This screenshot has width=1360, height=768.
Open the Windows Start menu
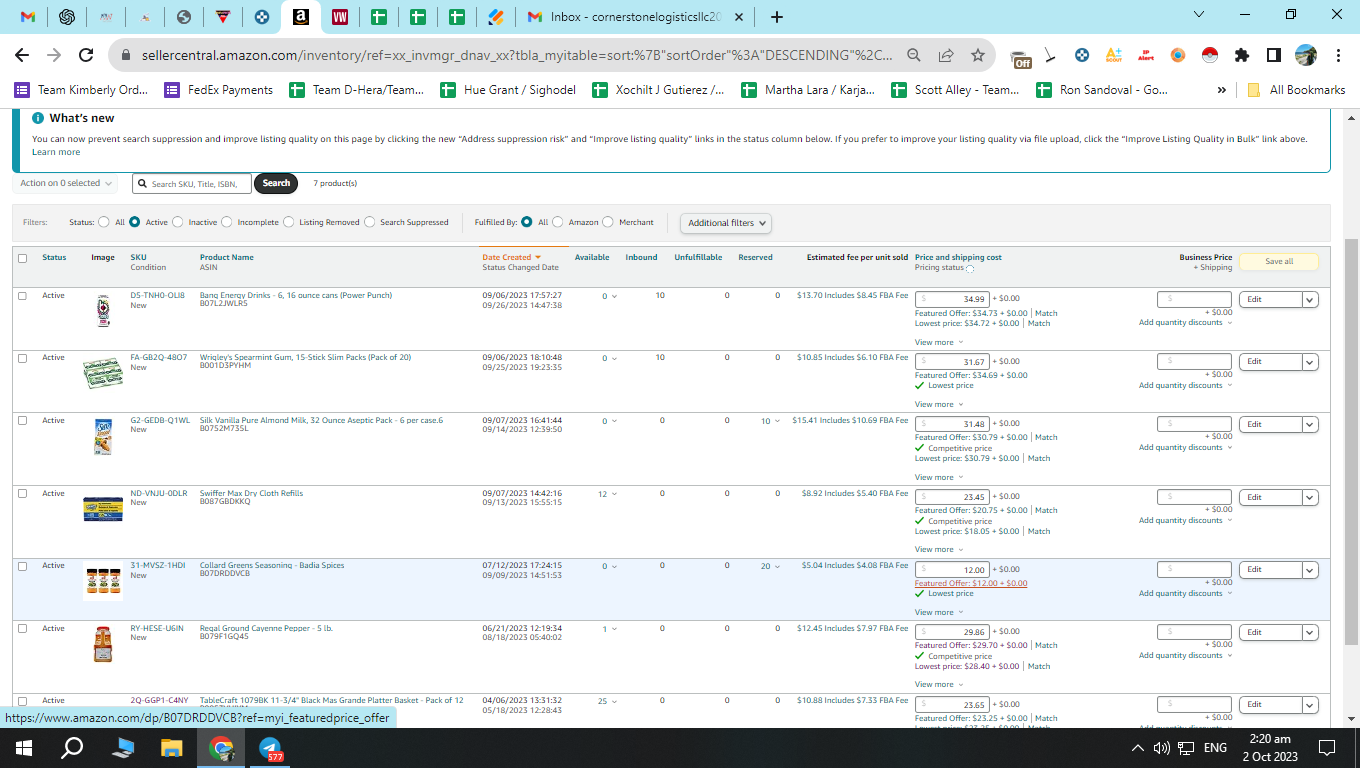tap(24, 747)
